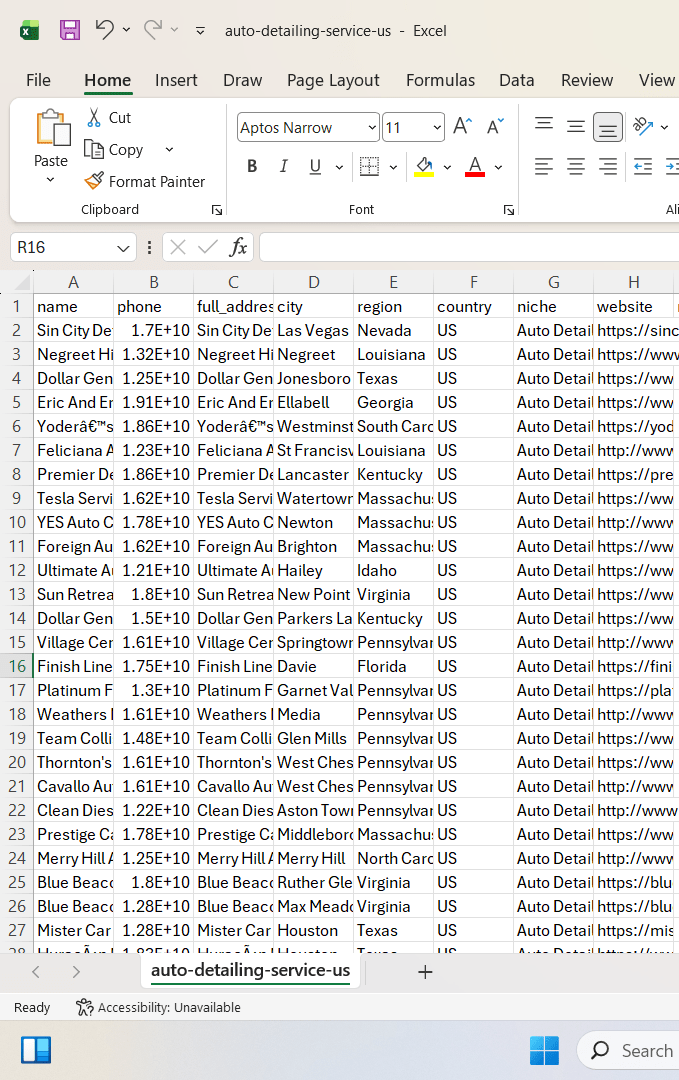Open the Font settings dialog launcher

tap(509, 210)
